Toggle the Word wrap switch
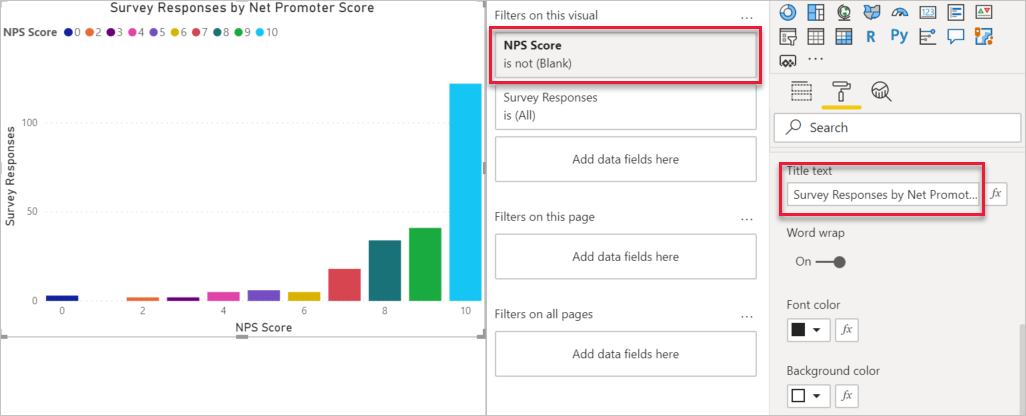The width and height of the screenshot is (1026, 416). 831,262
